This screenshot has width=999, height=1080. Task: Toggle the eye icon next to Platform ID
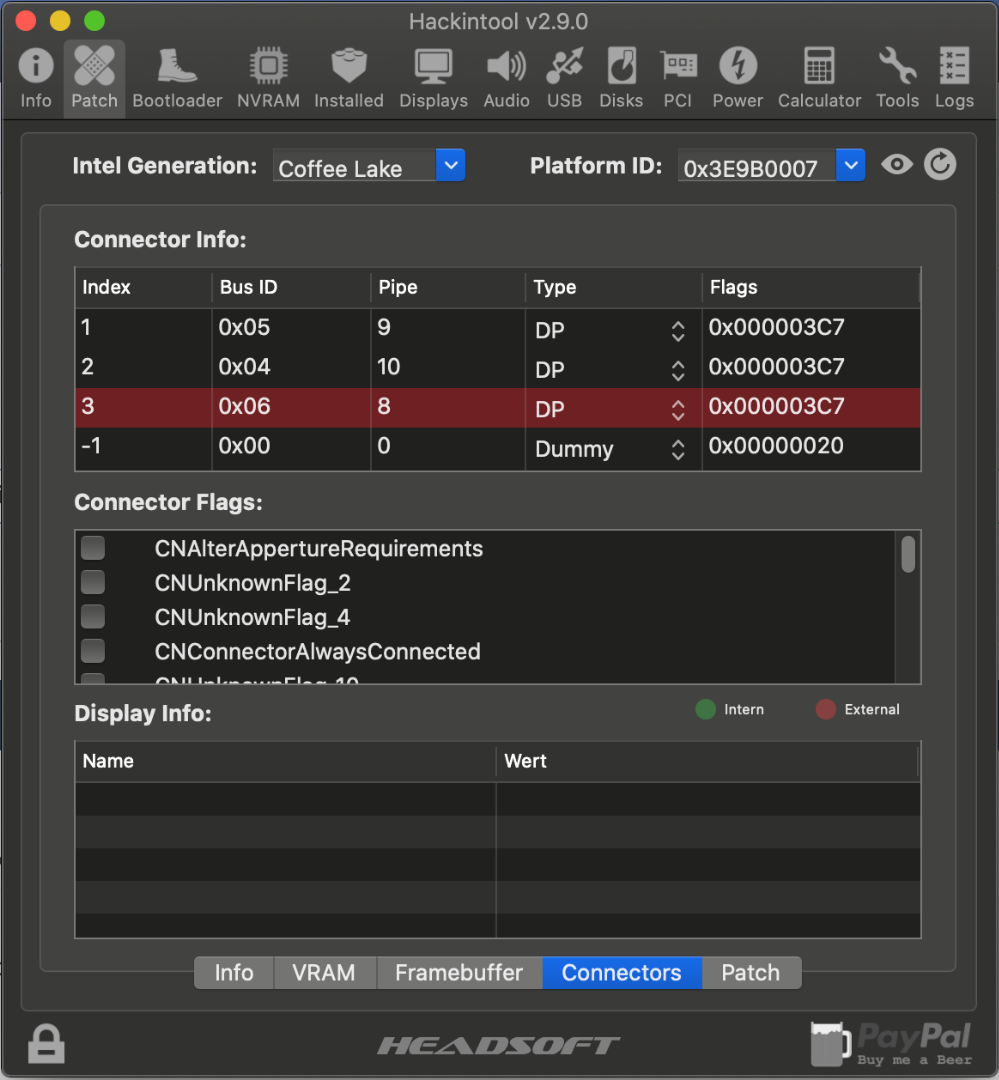pos(897,165)
